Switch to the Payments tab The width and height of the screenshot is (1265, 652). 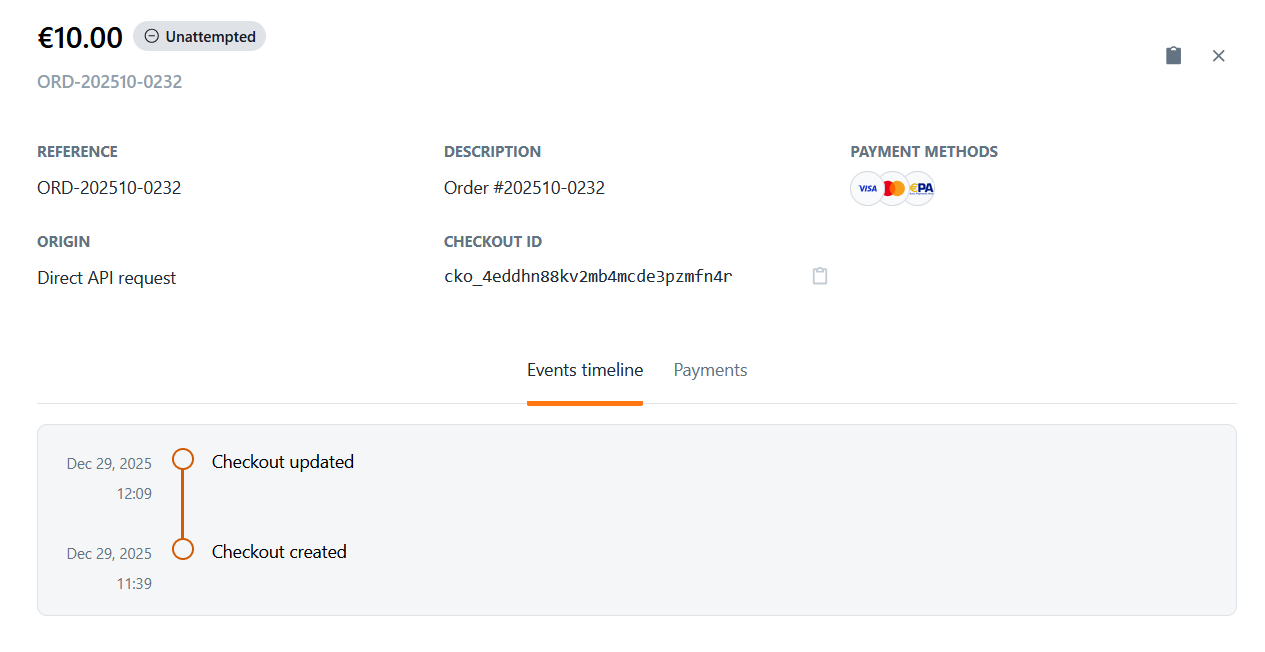pyautogui.click(x=710, y=369)
